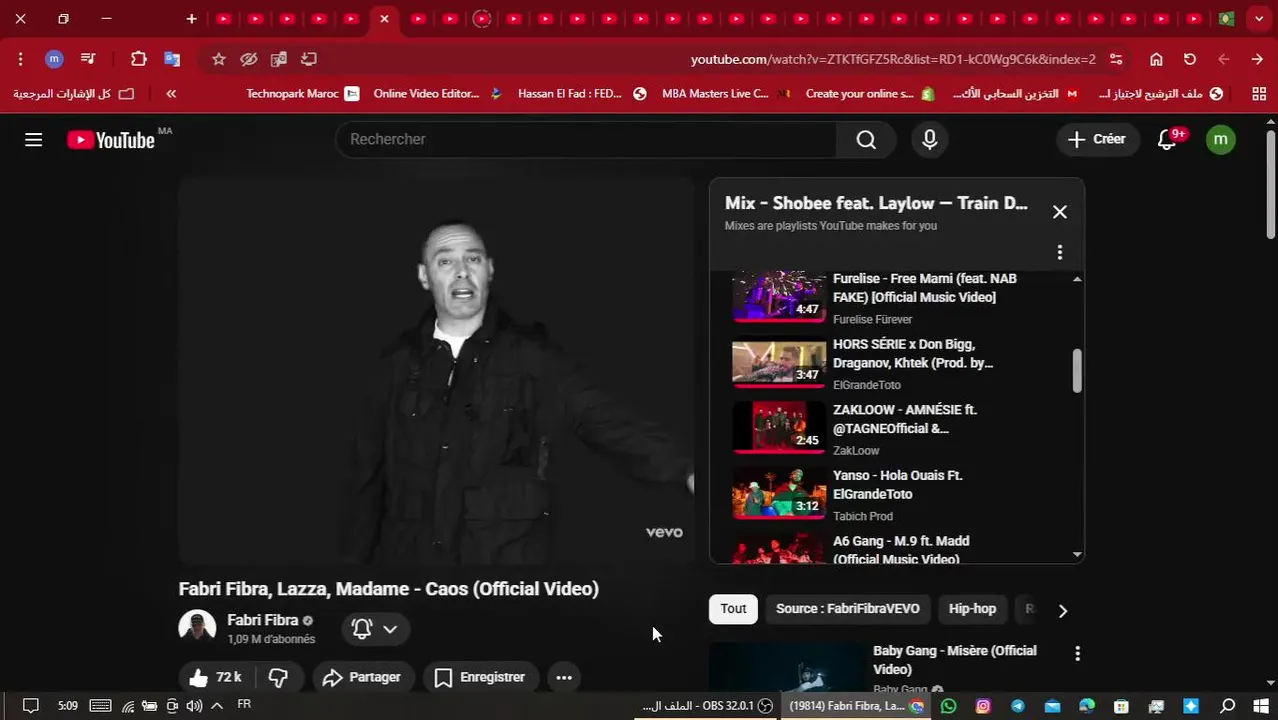Viewport: 1278px width, 720px height.
Task: Click the page vertical scrollbar
Action: point(1270,185)
